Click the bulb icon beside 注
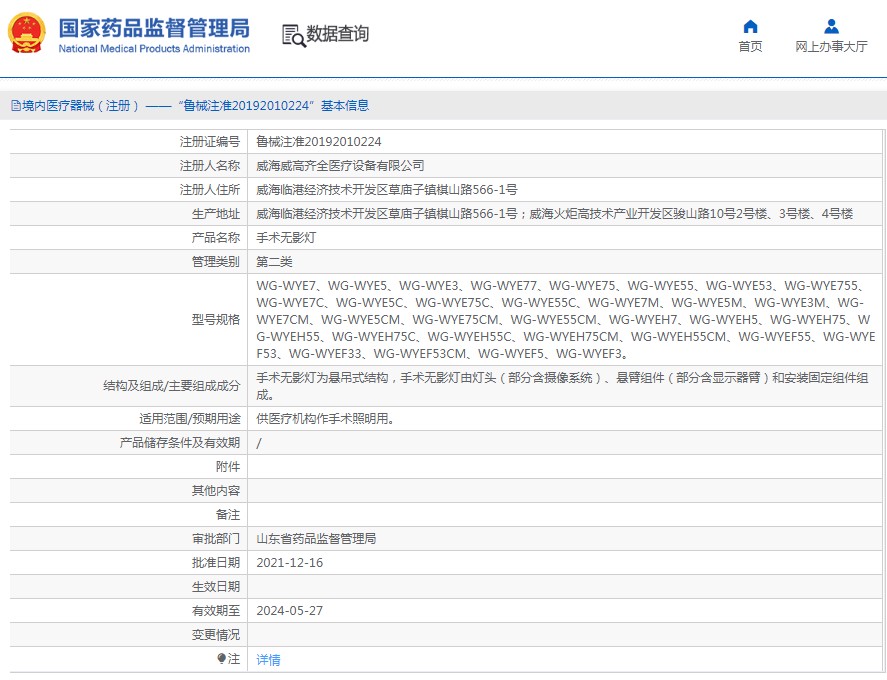887x680 pixels. click(x=221, y=659)
